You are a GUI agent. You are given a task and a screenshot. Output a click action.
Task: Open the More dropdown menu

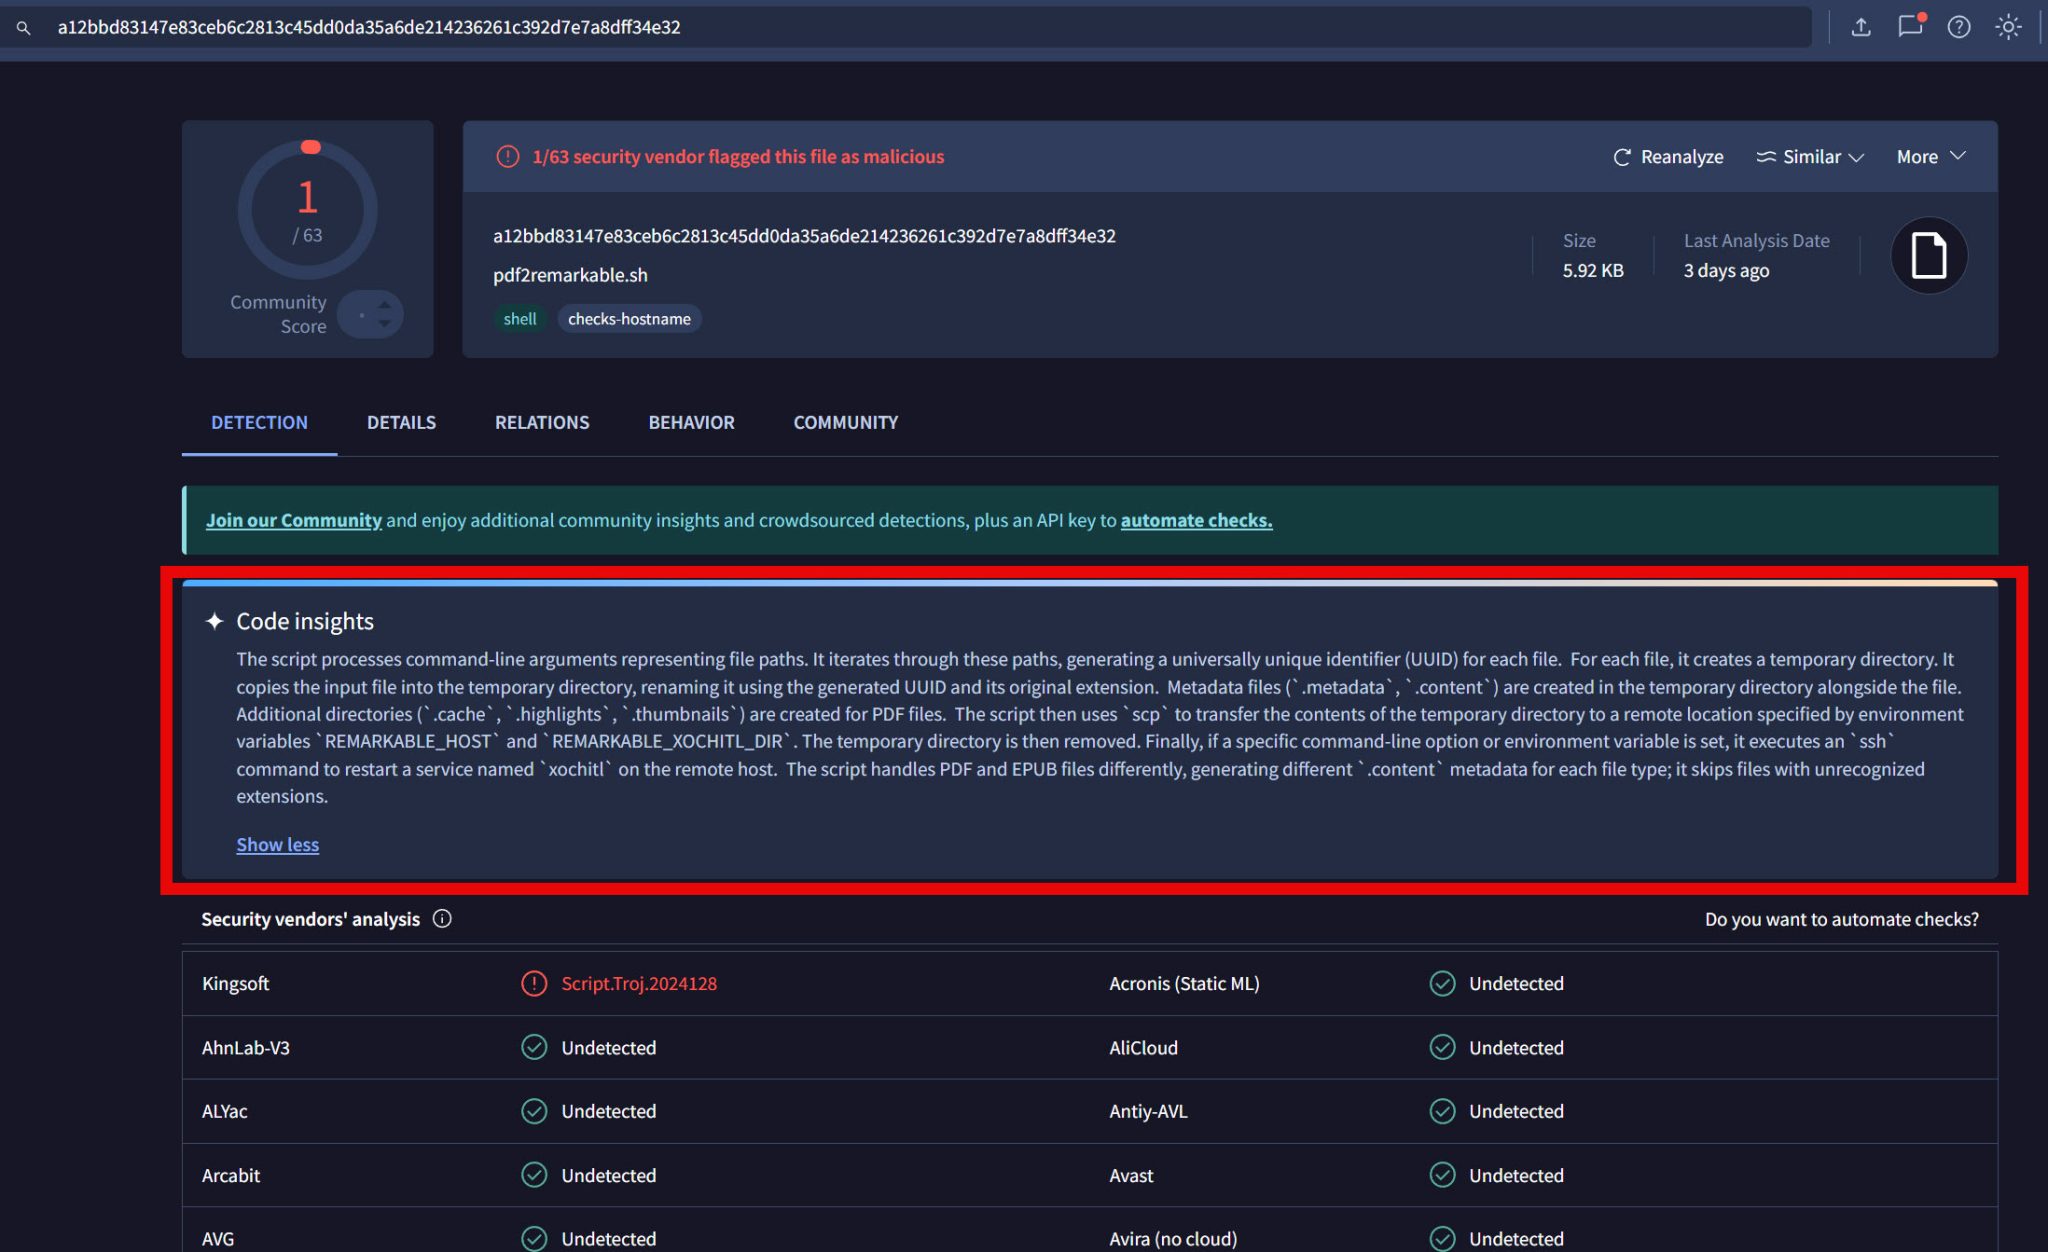point(1930,157)
